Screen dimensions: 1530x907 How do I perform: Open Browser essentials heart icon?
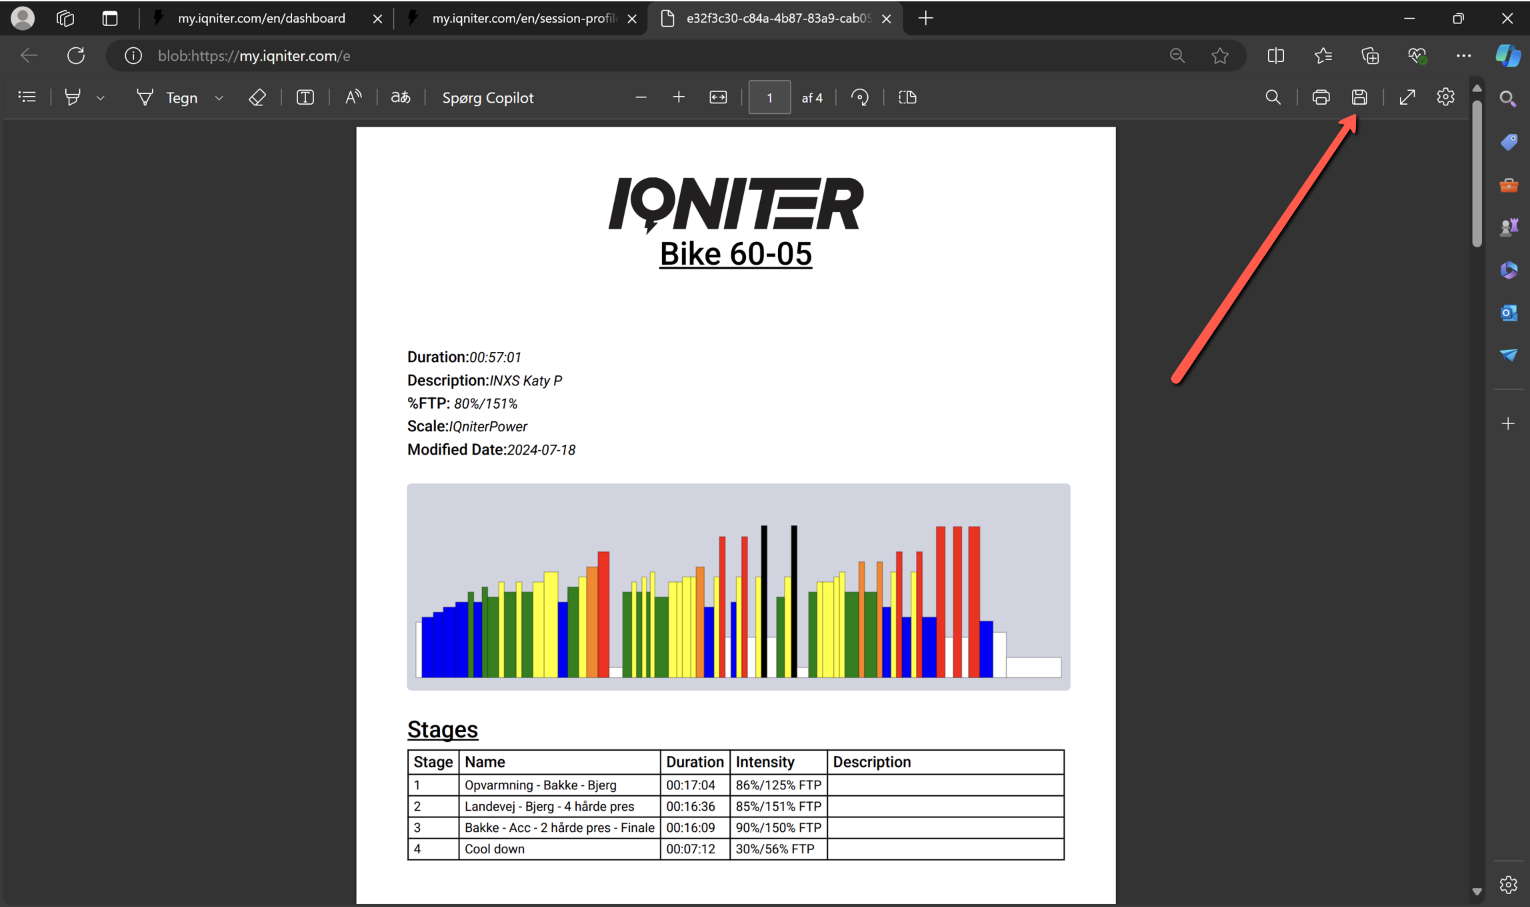point(1417,56)
